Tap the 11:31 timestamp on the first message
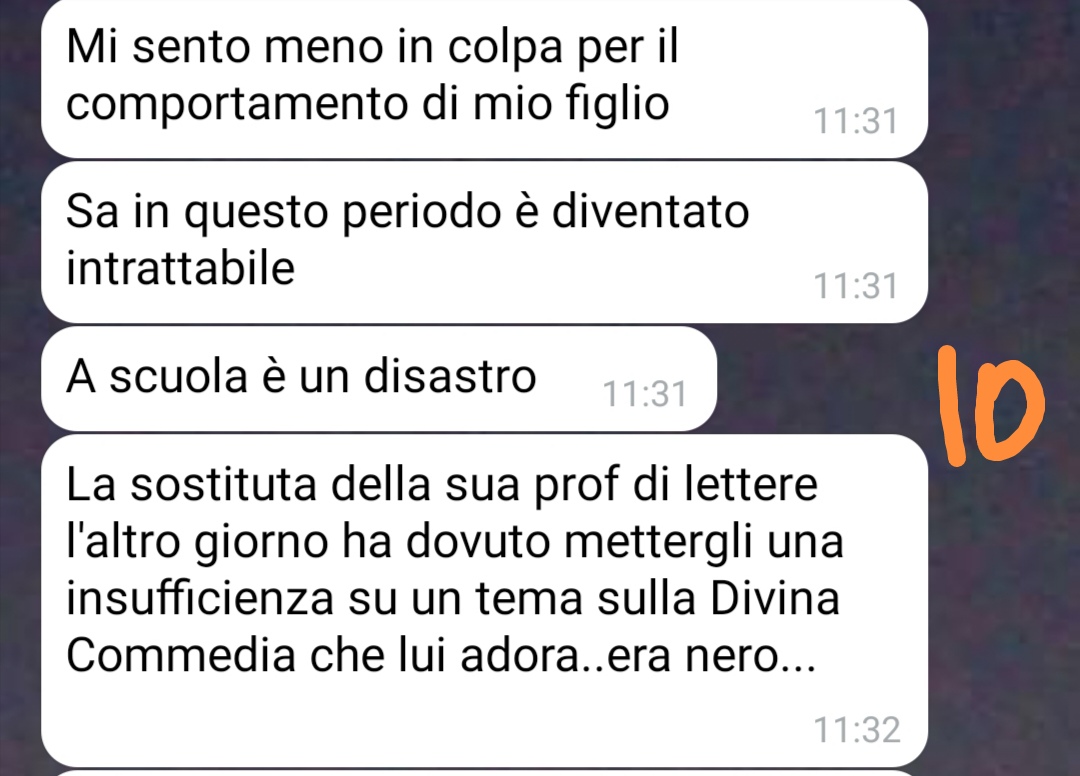Image resolution: width=1080 pixels, height=776 pixels. click(x=856, y=121)
